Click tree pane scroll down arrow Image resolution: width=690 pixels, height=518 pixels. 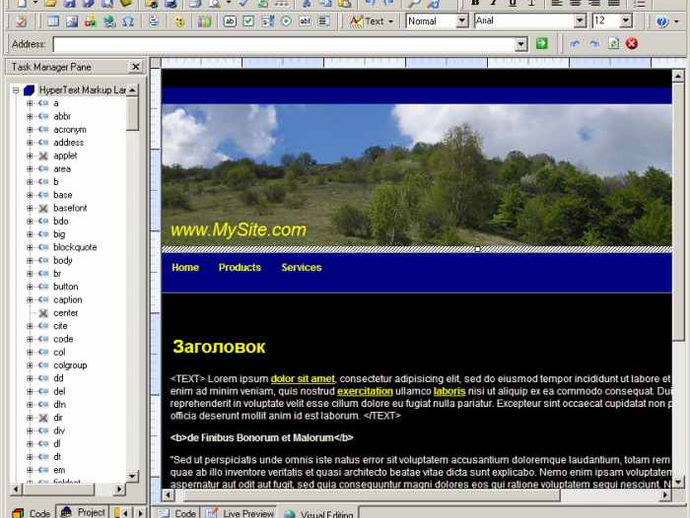click(x=132, y=476)
